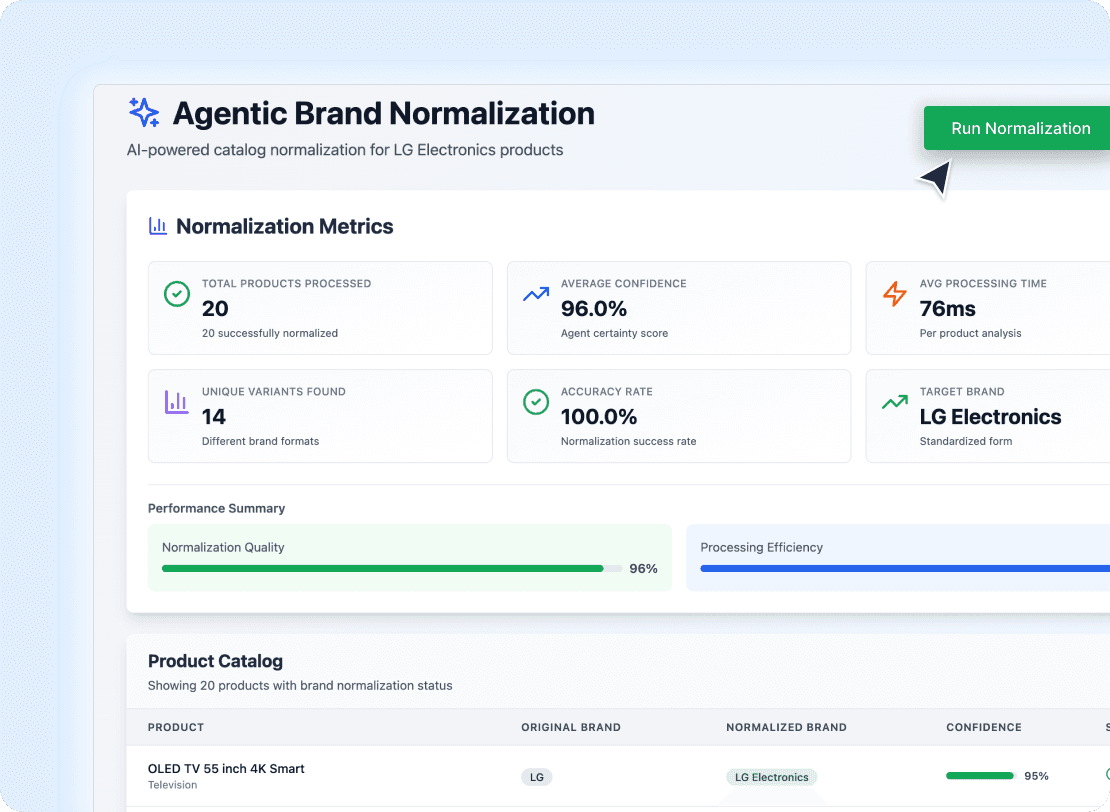Click the 100.0% accuracy rate value

coord(598,417)
